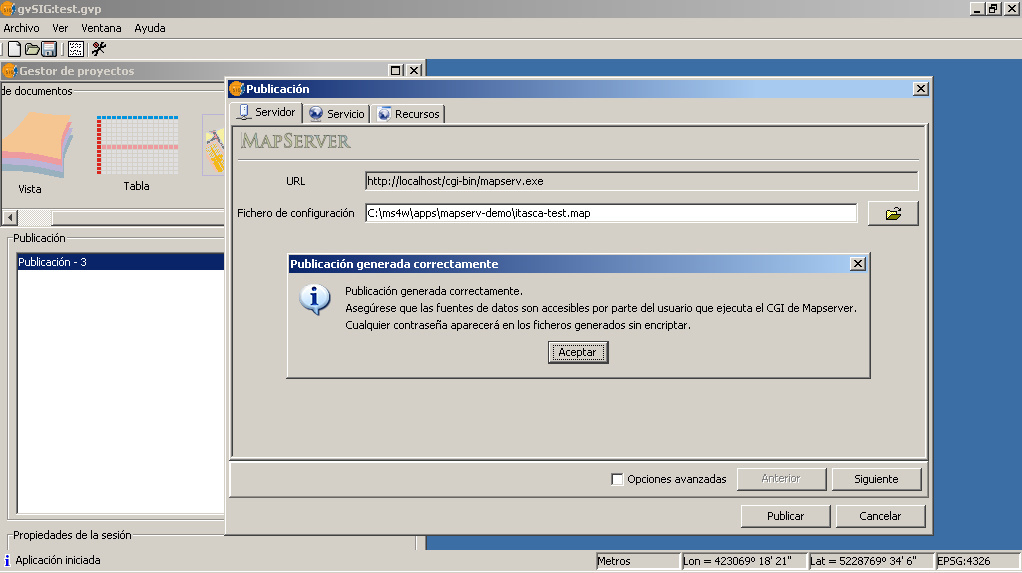Click the Fichero de configuración path field
Image resolution: width=1022 pixels, height=573 pixels.
(x=610, y=213)
